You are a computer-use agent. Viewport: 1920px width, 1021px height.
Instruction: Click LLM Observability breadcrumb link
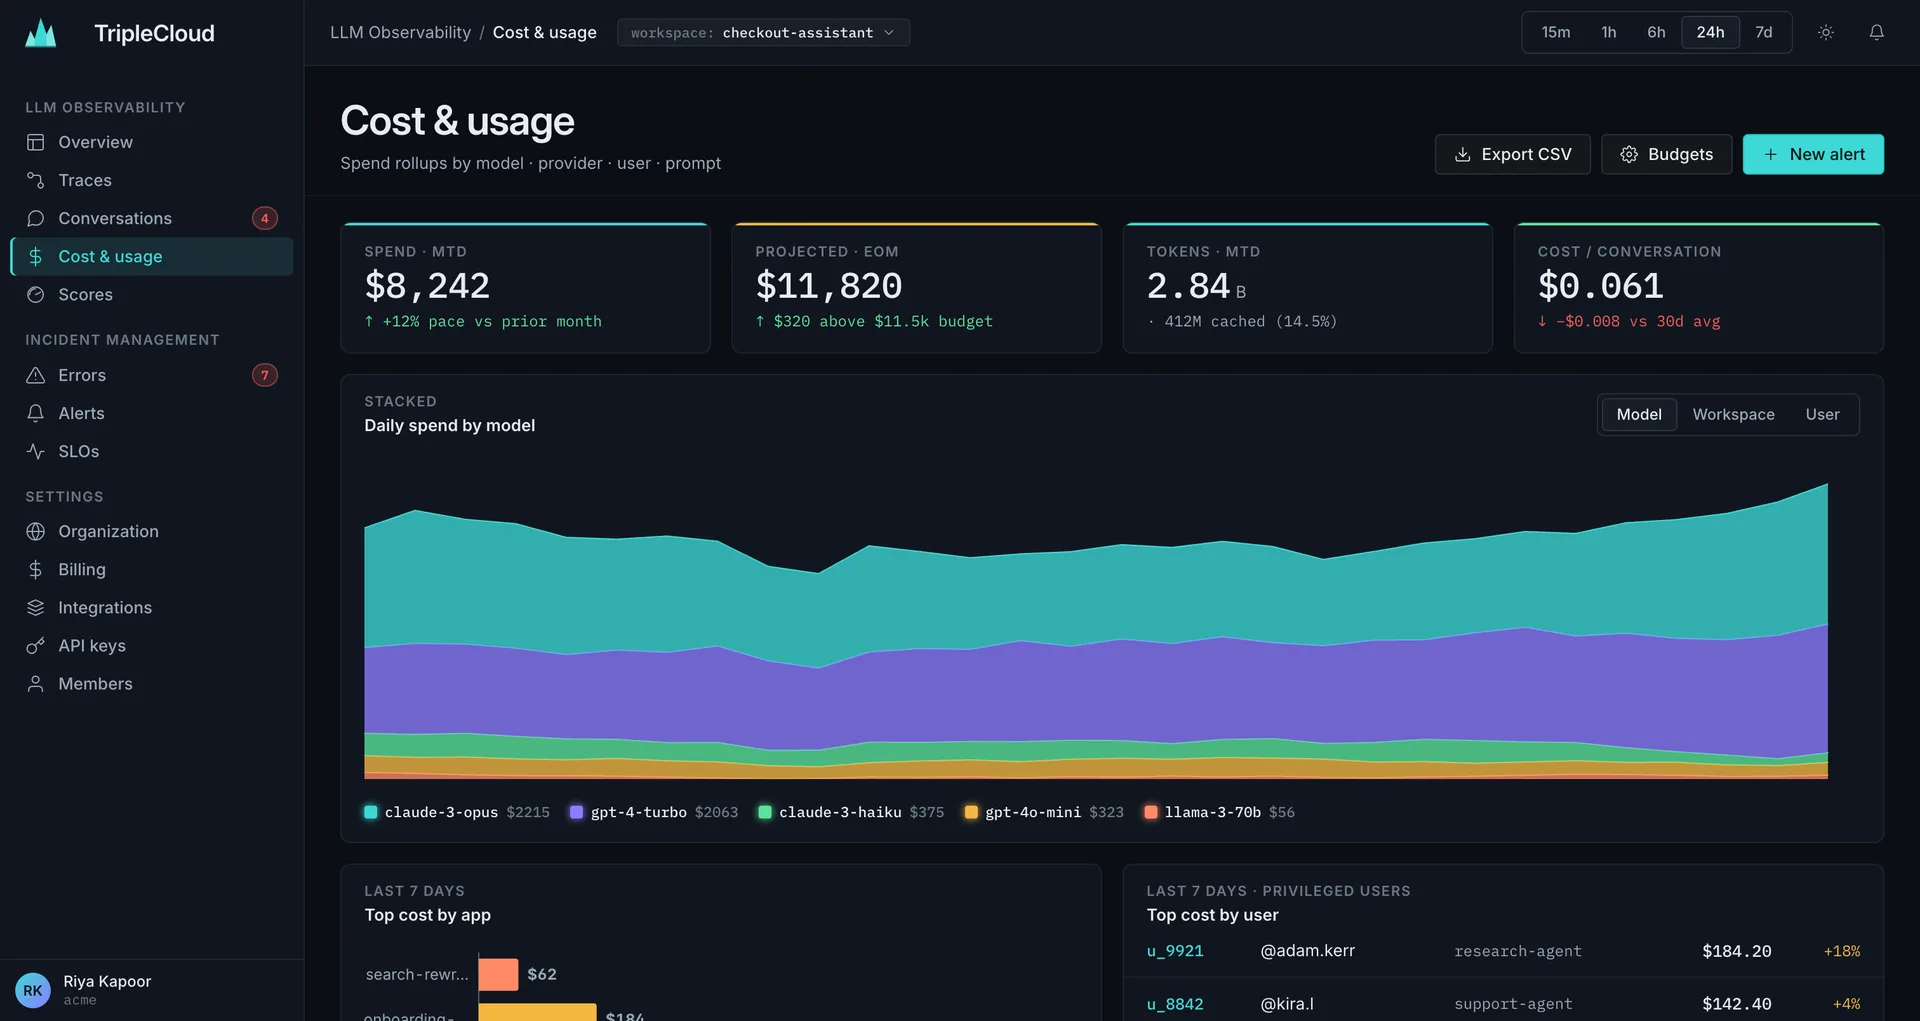pyautogui.click(x=400, y=32)
